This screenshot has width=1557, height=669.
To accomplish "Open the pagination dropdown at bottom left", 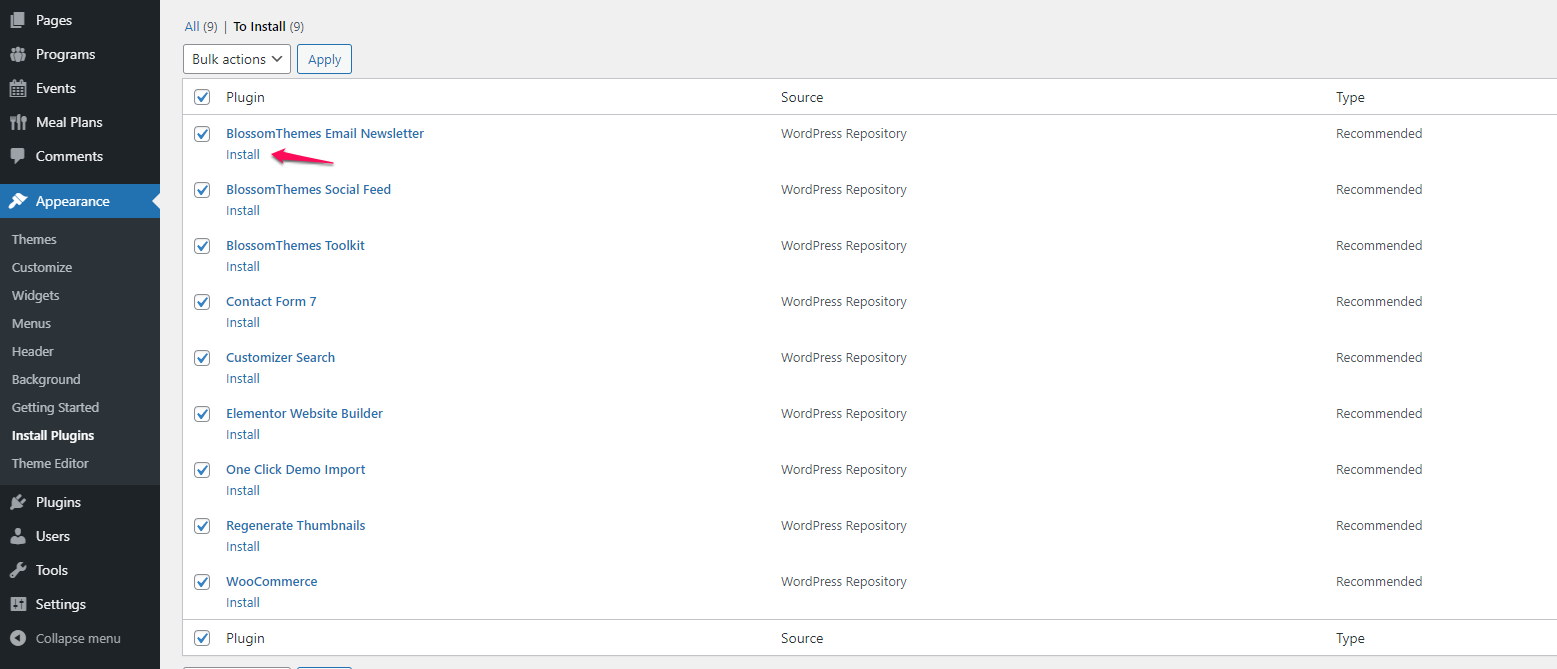I will coord(236,666).
